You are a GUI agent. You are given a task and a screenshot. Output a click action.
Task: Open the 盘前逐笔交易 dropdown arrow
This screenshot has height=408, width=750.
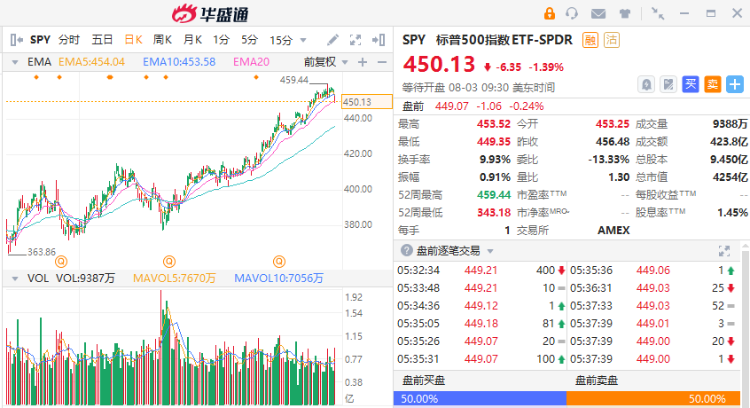tap(490, 251)
